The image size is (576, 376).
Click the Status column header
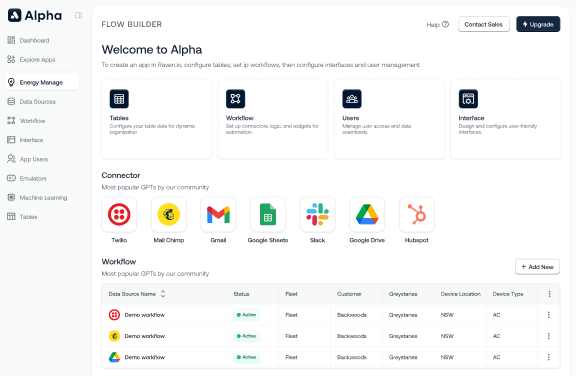[x=241, y=294]
